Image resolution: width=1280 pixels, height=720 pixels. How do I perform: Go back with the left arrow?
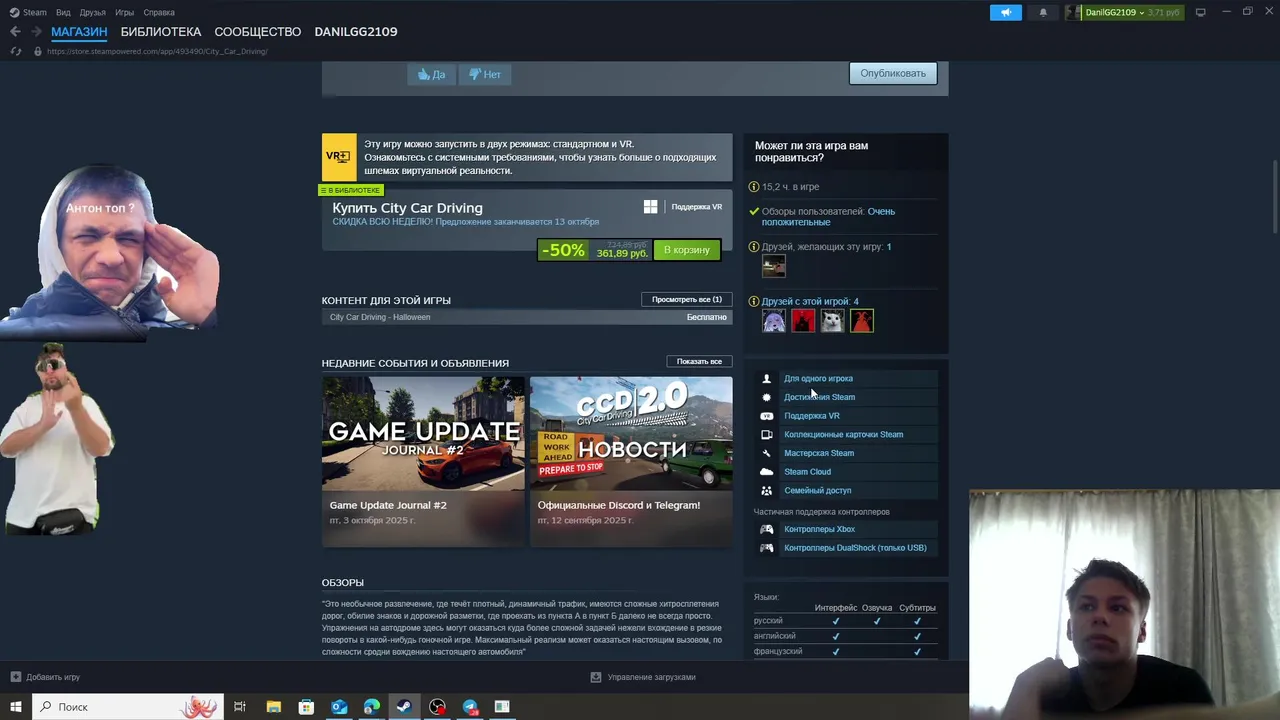tap(15, 32)
